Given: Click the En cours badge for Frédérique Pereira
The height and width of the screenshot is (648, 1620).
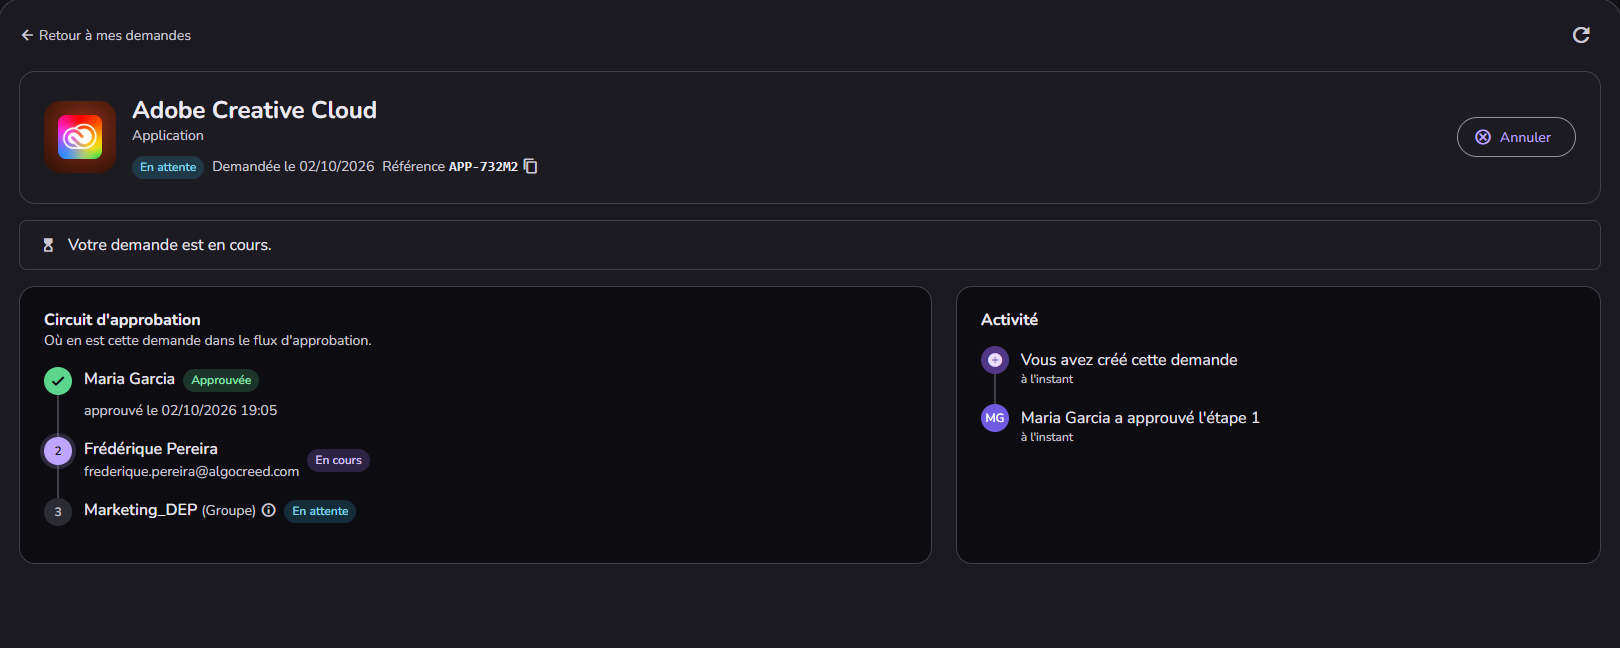Looking at the screenshot, I should (x=338, y=460).
